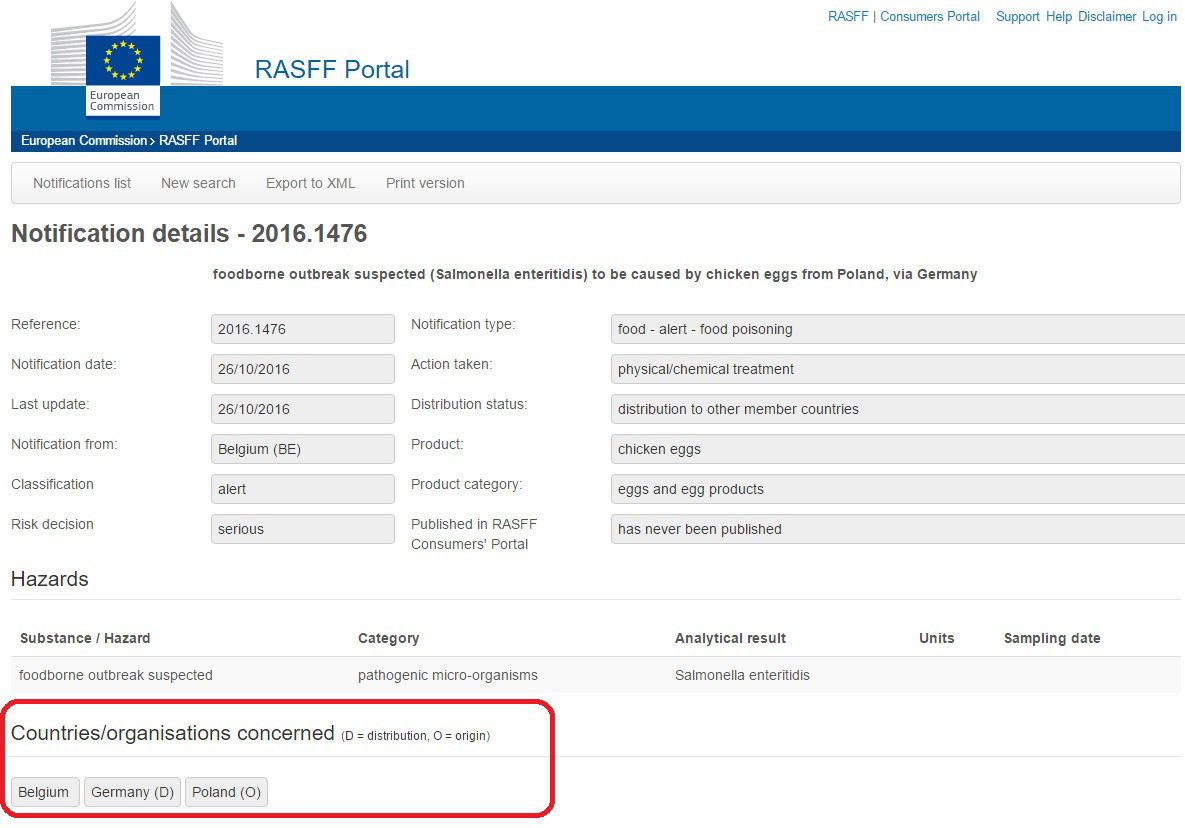
Task: Click the Classification field showing alert
Action: pos(302,490)
